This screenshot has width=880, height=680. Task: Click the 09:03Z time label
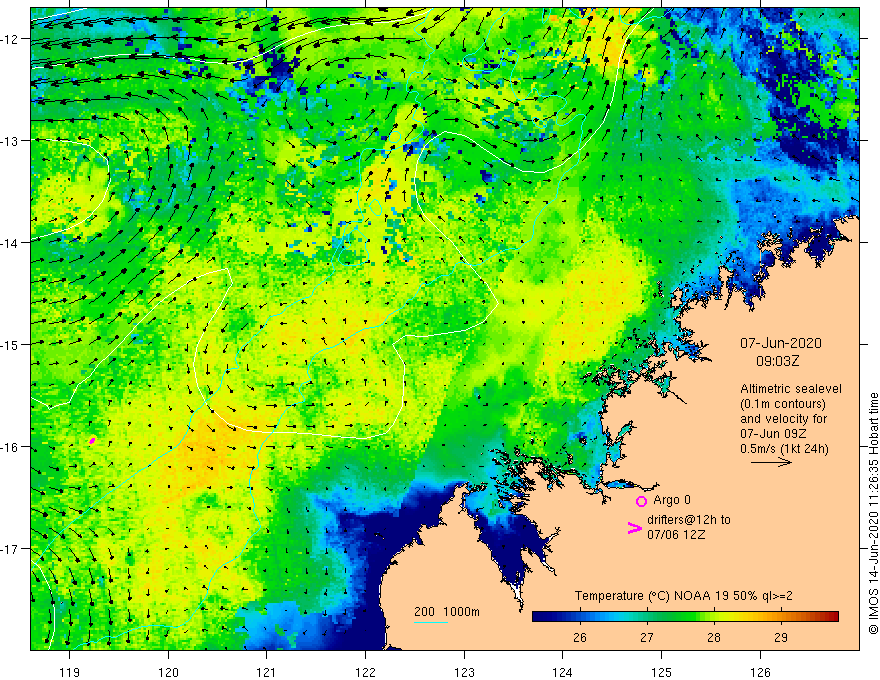[x=777, y=361]
